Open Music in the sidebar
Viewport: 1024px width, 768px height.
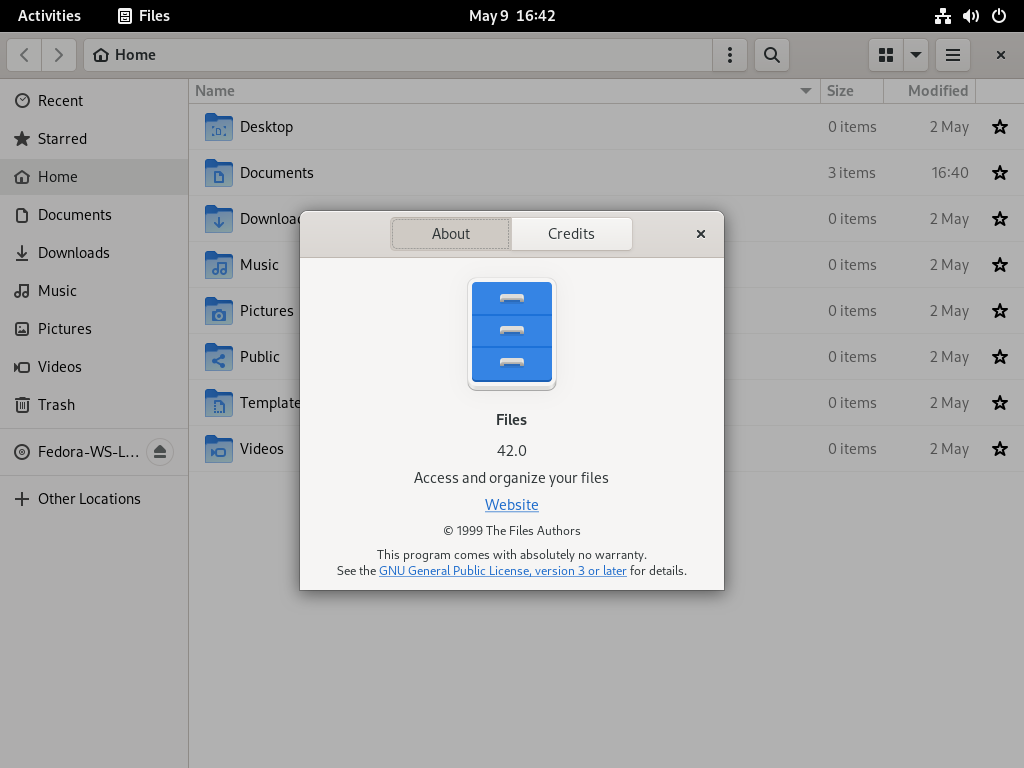point(94,291)
